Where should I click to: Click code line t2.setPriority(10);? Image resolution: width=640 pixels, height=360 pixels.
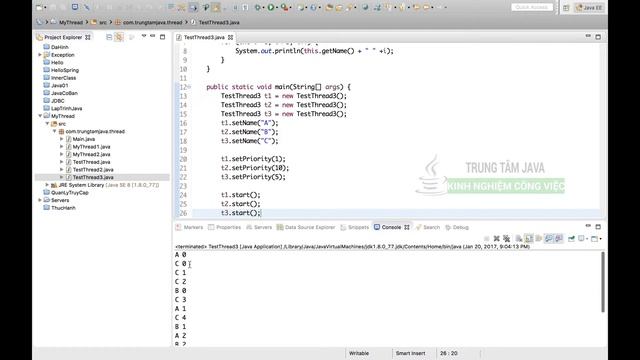(x=255, y=168)
